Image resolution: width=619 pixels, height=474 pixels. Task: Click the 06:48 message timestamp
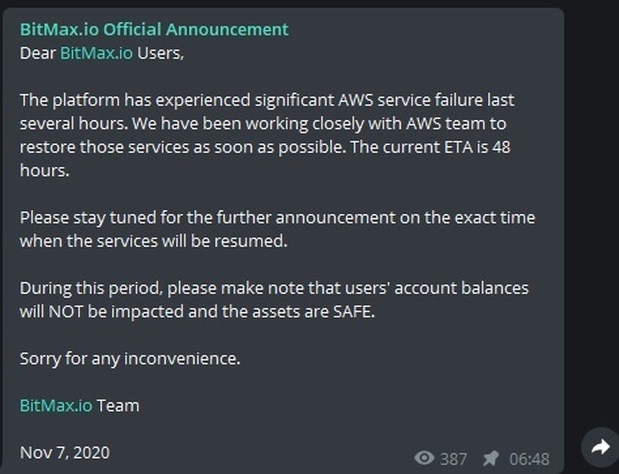click(x=529, y=459)
